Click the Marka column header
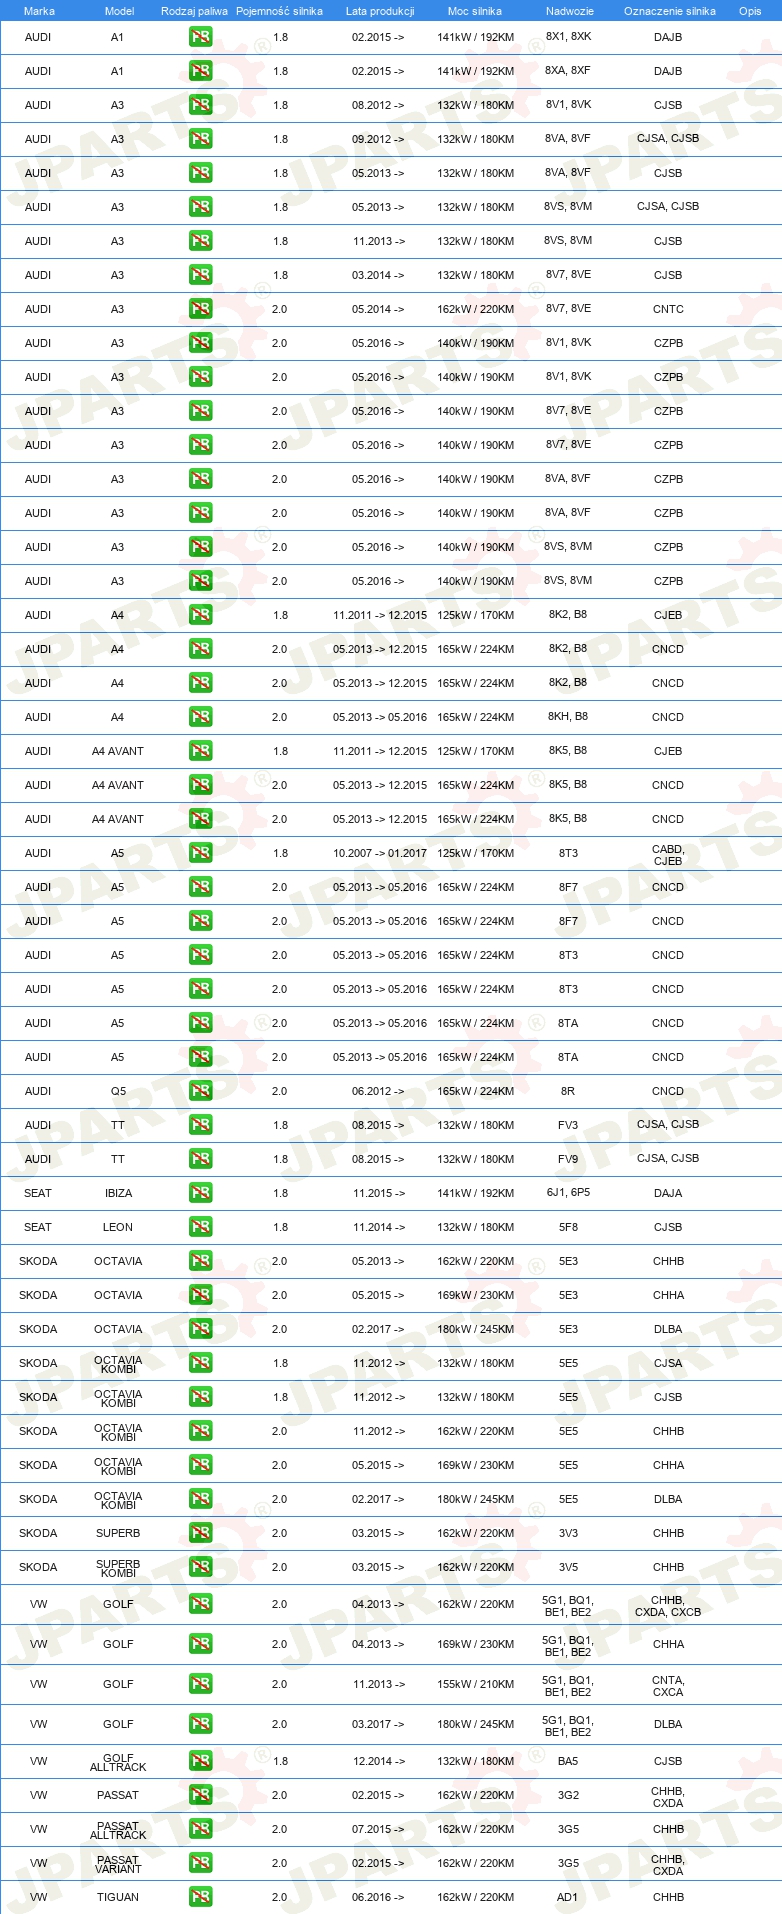Viewport: 782px width, 1914px height. [x=39, y=11]
